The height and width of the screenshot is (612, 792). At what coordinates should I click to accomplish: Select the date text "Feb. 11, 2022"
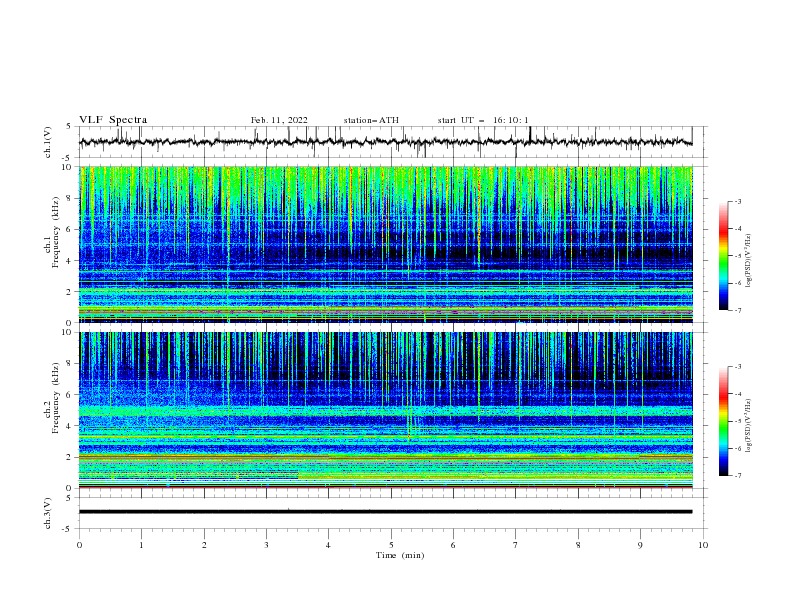pos(279,120)
